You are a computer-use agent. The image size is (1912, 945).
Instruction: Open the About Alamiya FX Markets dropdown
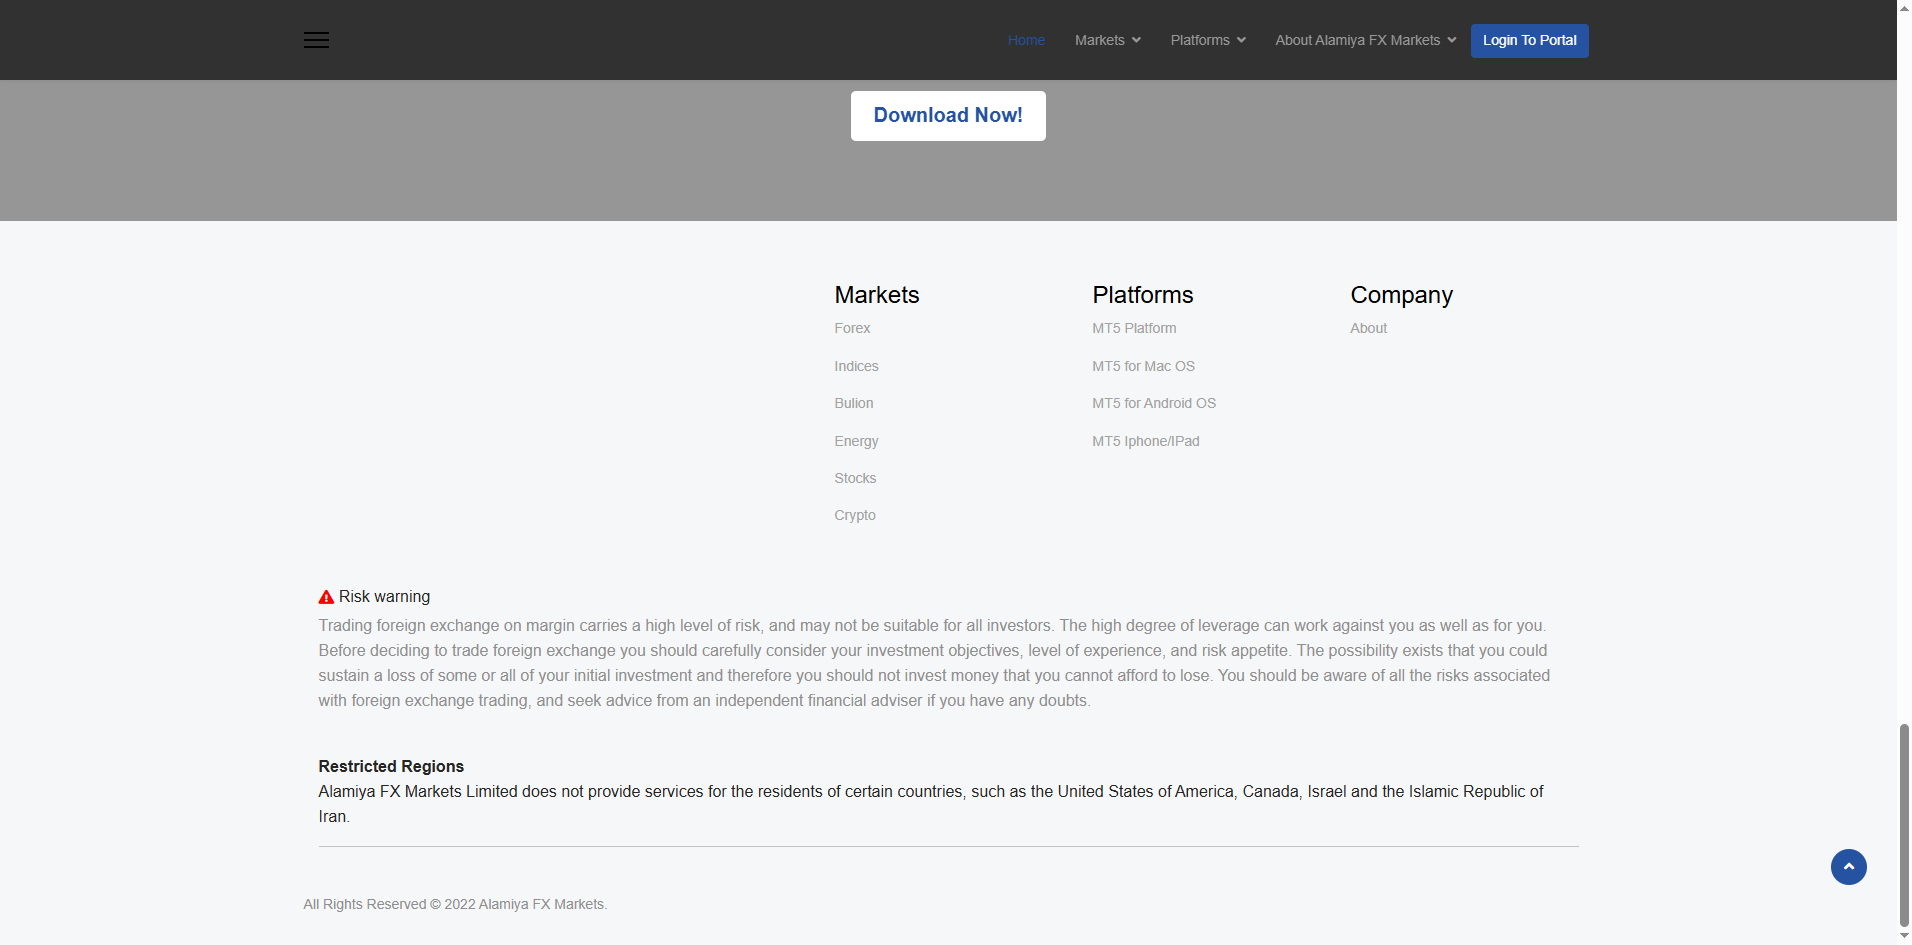click(x=1365, y=40)
